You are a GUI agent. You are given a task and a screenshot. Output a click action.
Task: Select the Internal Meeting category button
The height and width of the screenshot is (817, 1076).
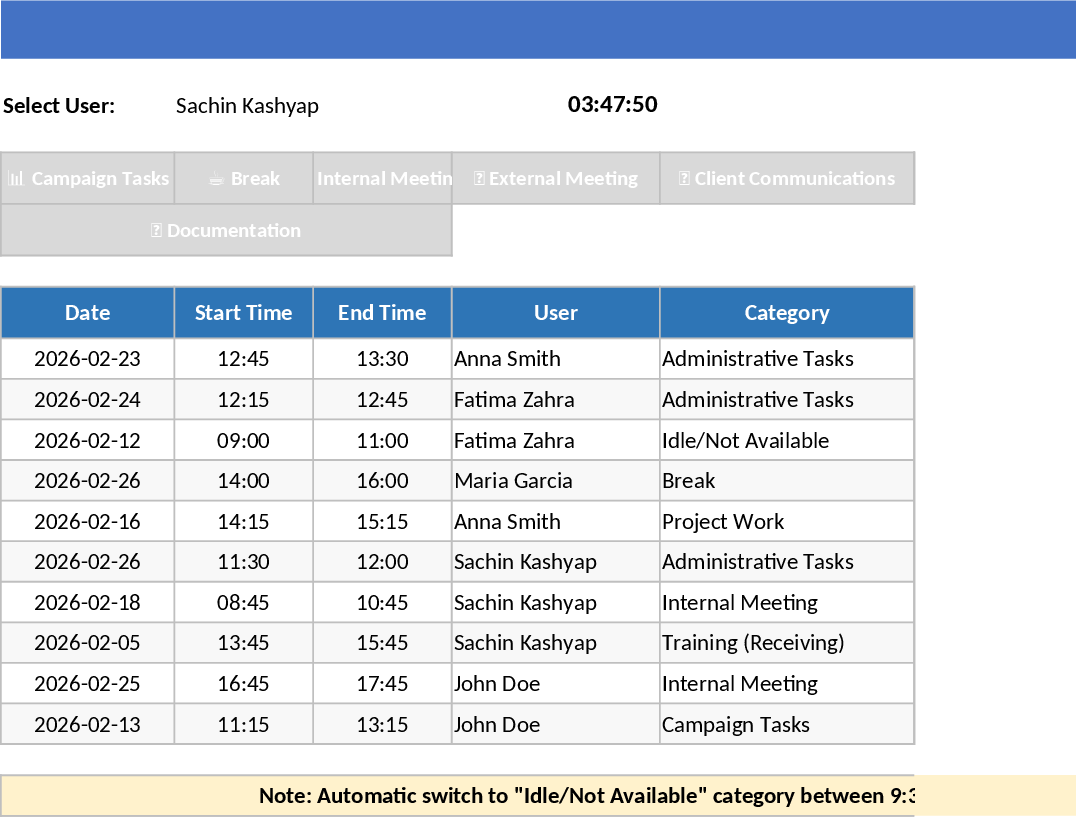pyautogui.click(x=383, y=178)
